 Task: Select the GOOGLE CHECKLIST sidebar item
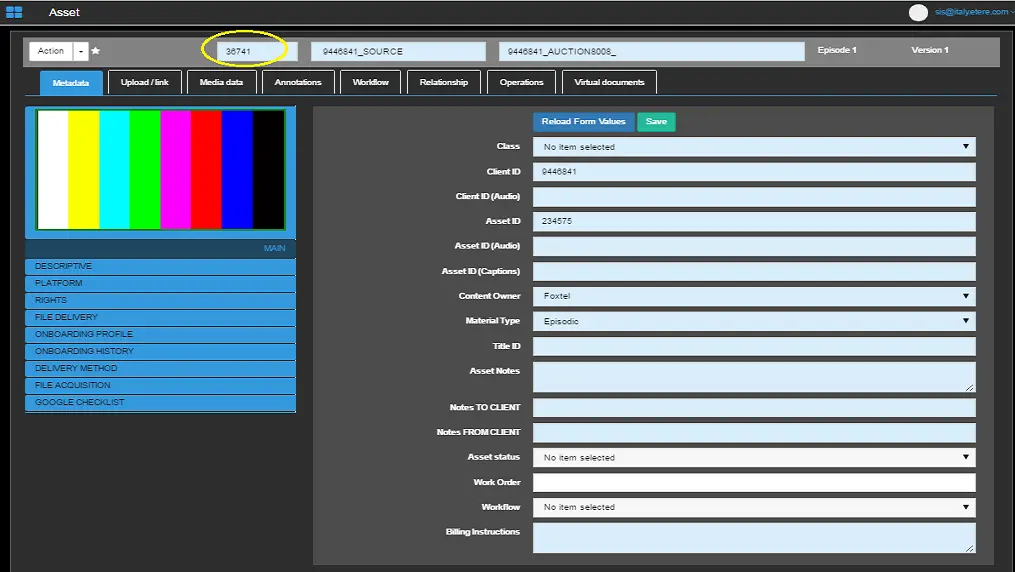[x=160, y=403]
